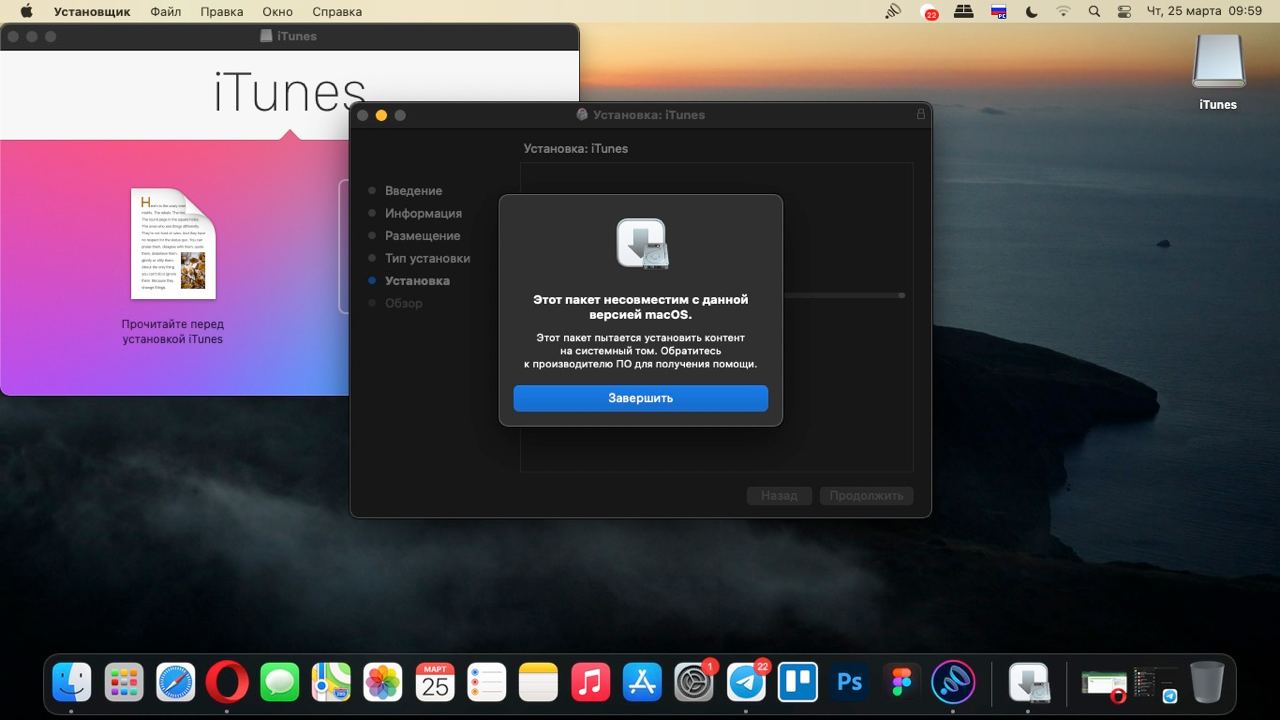This screenshot has width=1280, height=720.
Task: Launch Figma from the dock
Action: [901, 683]
